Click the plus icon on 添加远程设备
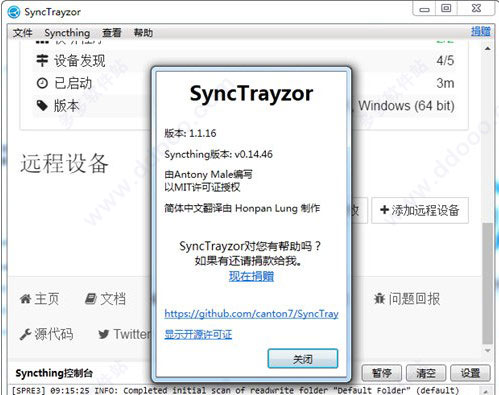Screen dimensions: 499x395 [384, 210]
